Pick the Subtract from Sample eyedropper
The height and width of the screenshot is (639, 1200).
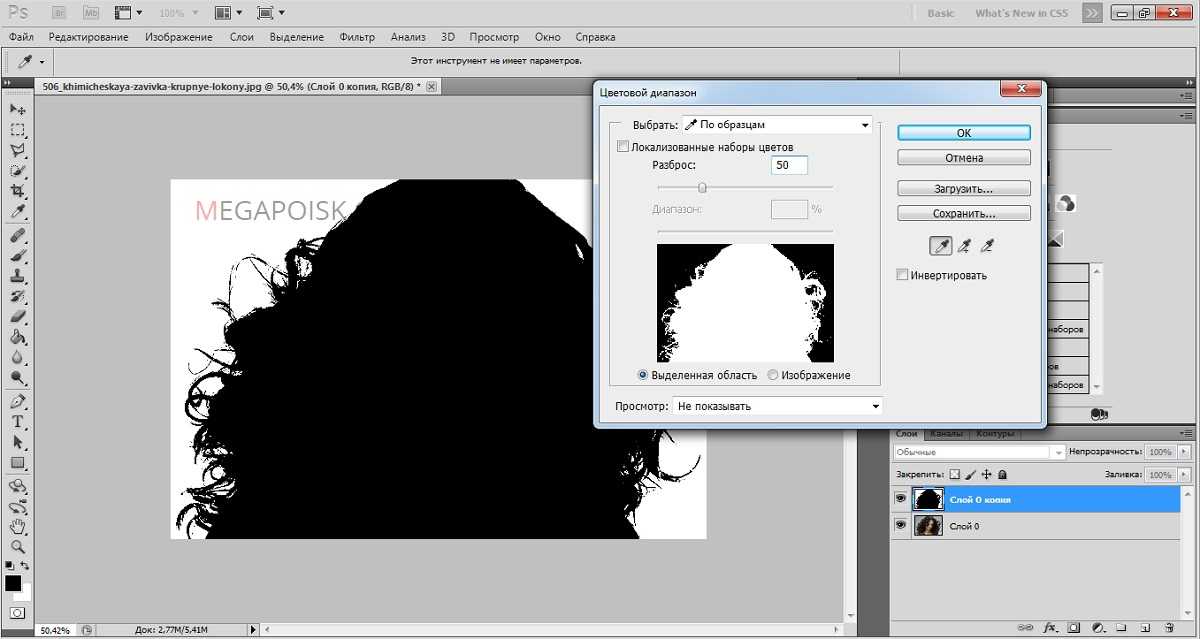pyautogui.click(x=988, y=245)
